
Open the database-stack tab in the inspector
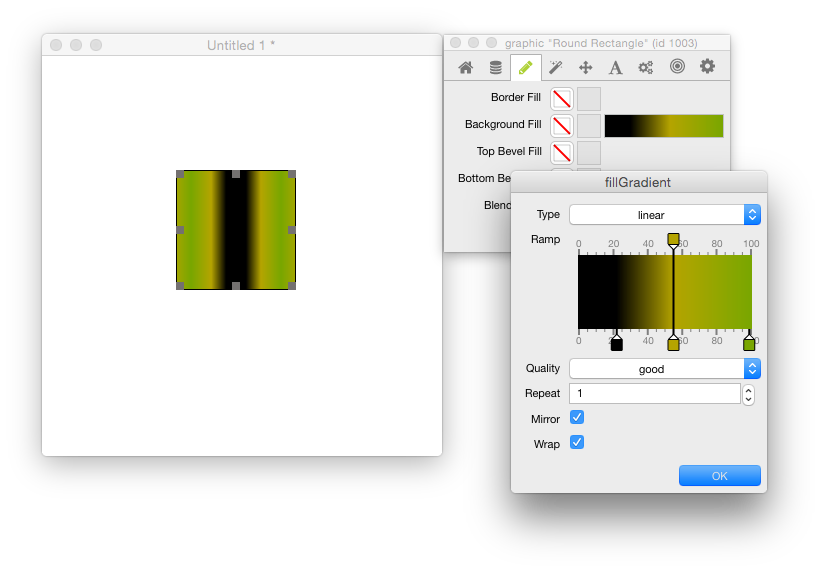[x=495, y=67]
